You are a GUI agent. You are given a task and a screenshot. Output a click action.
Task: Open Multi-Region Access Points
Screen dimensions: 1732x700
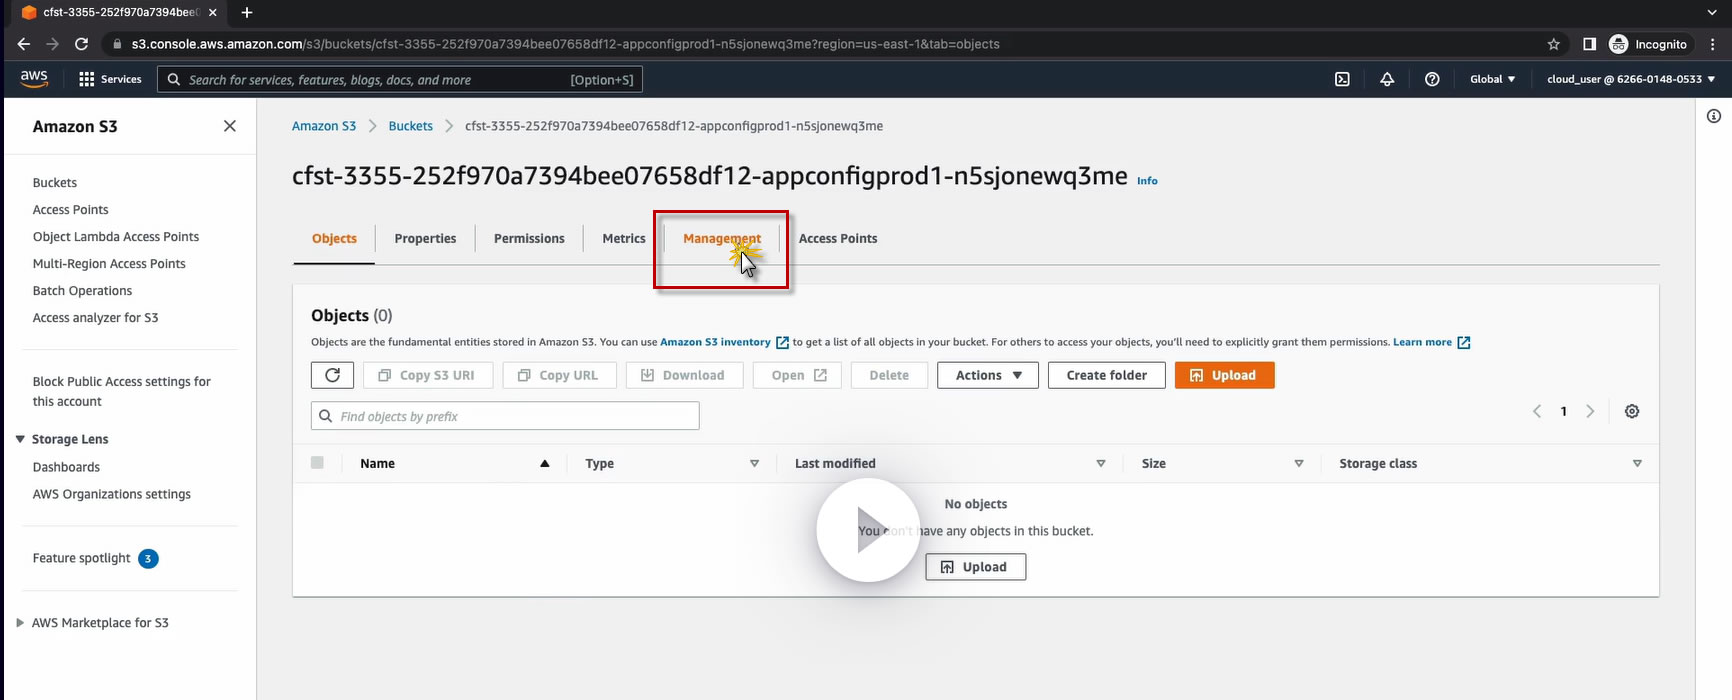[x=109, y=263]
